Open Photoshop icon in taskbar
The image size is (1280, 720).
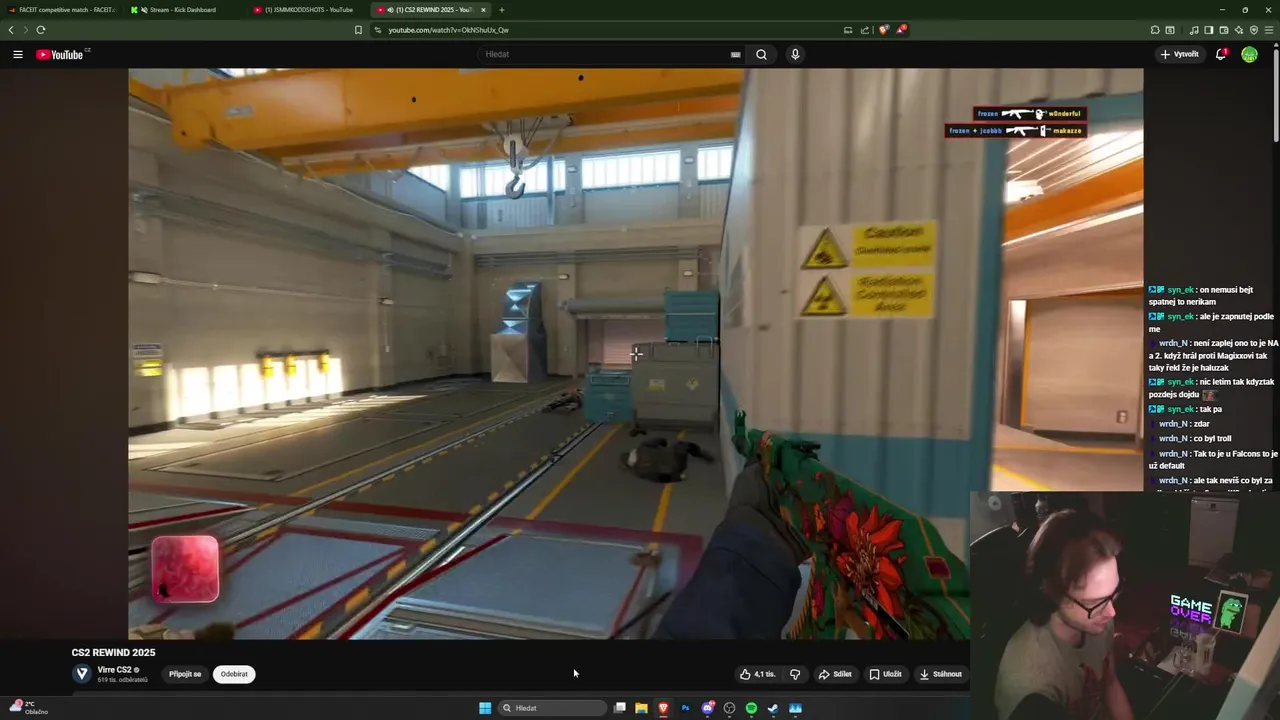(x=685, y=708)
